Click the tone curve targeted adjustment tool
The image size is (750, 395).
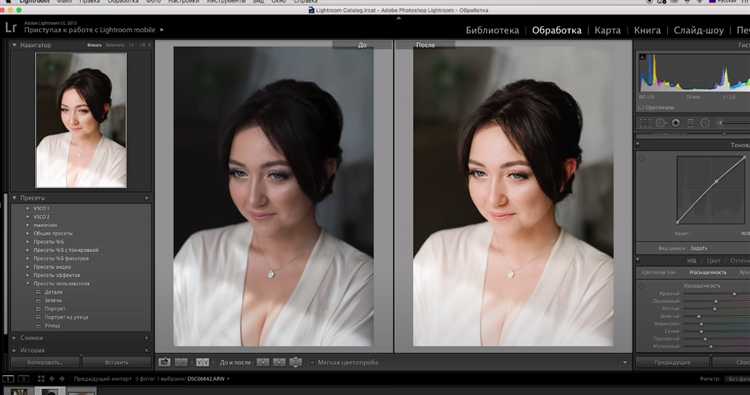click(x=642, y=159)
